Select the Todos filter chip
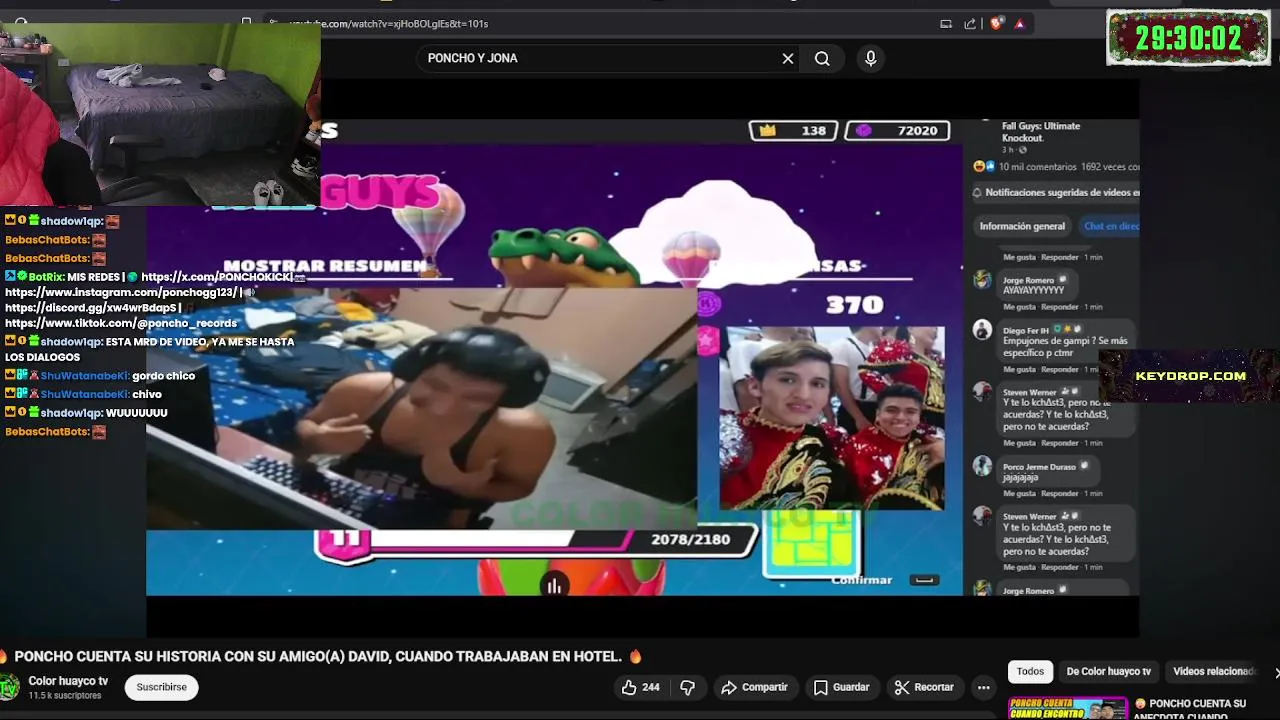This screenshot has width=1280, height=720. (x=1030, y=672)
